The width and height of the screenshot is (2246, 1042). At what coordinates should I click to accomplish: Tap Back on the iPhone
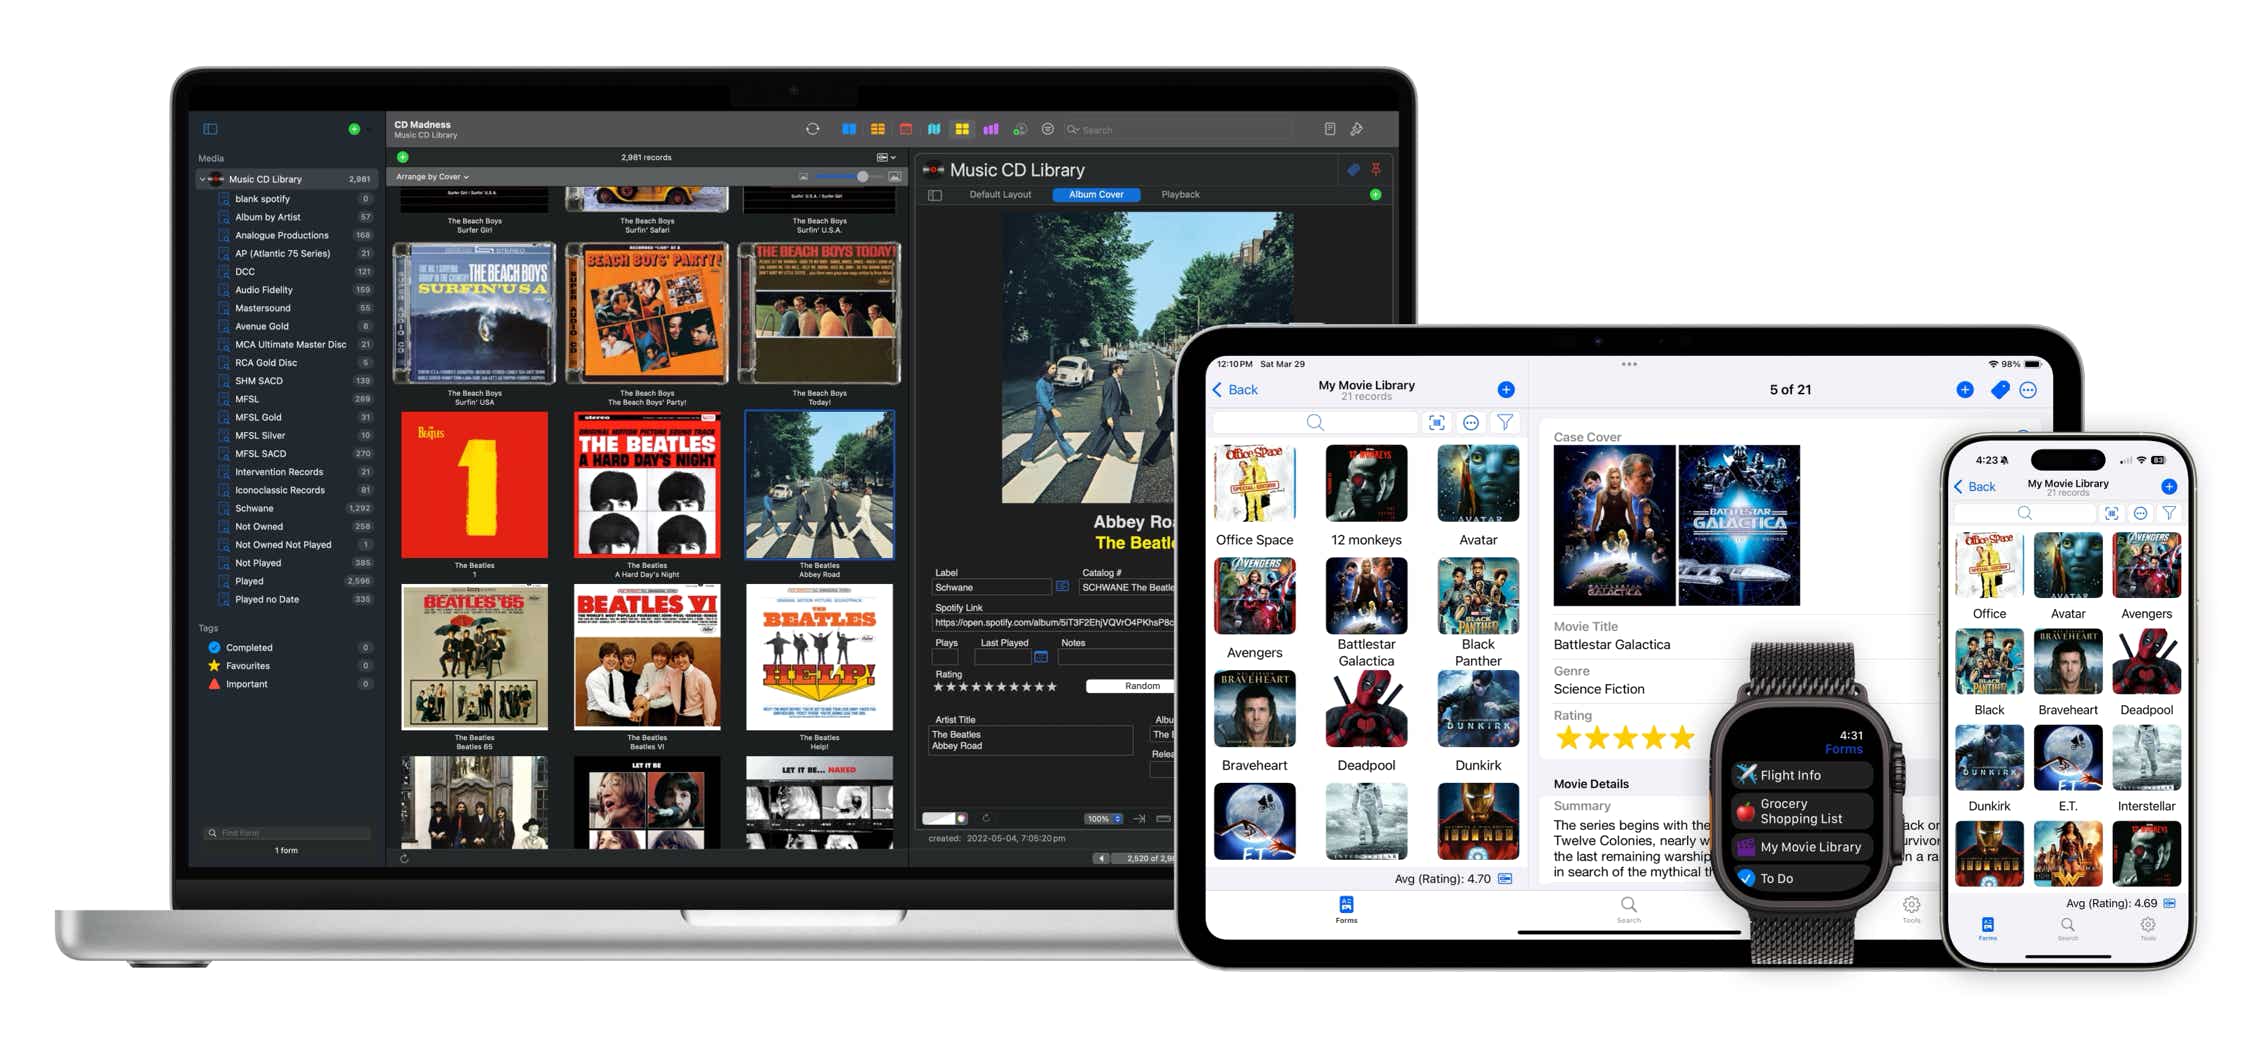(x=1975, y=487)
